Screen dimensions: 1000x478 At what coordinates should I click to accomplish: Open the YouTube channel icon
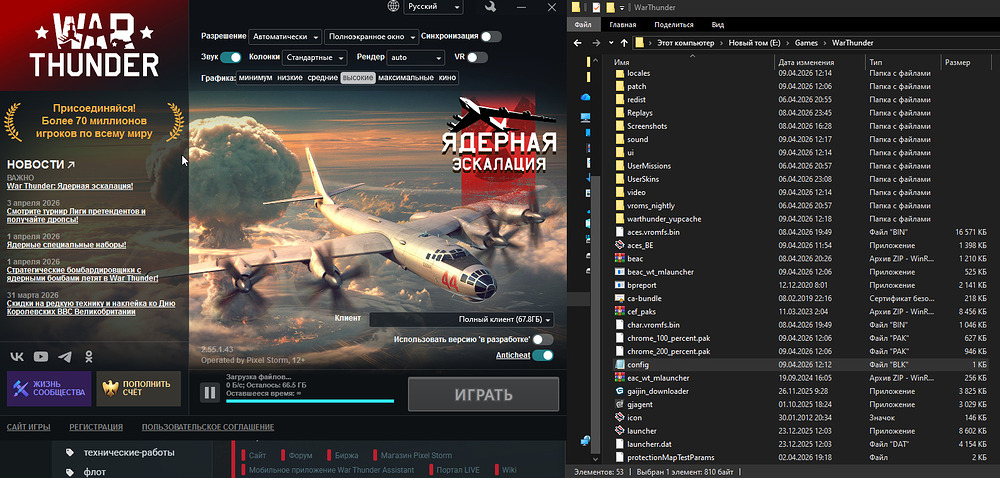(x=41, y=356)
